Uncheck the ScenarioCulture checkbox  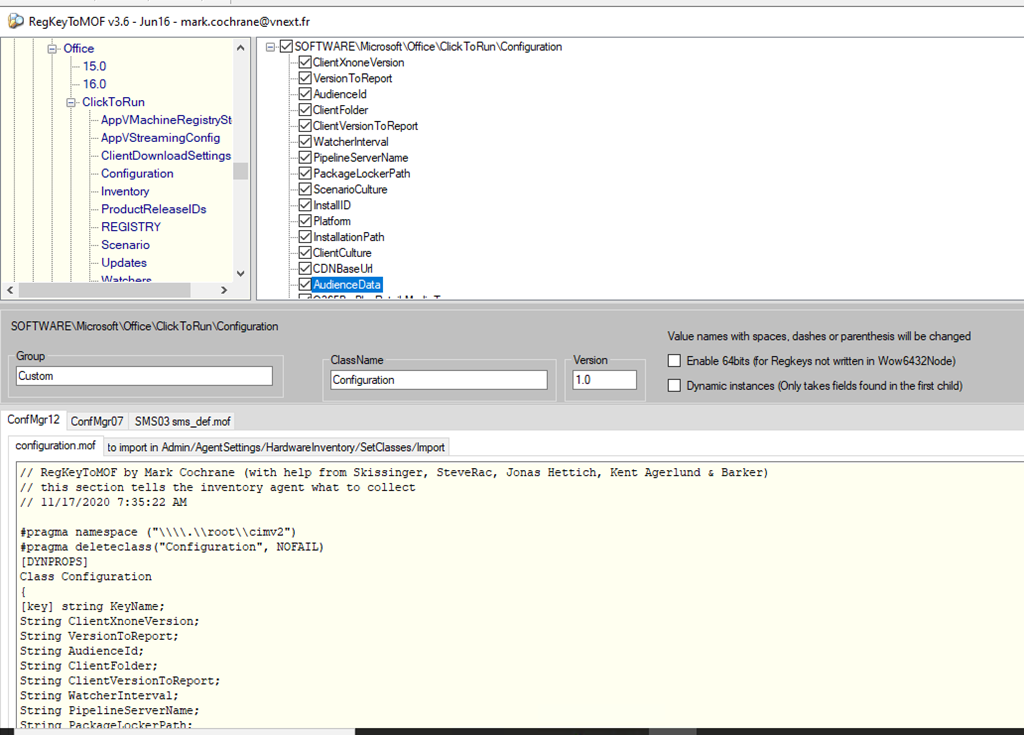point(305,189)
